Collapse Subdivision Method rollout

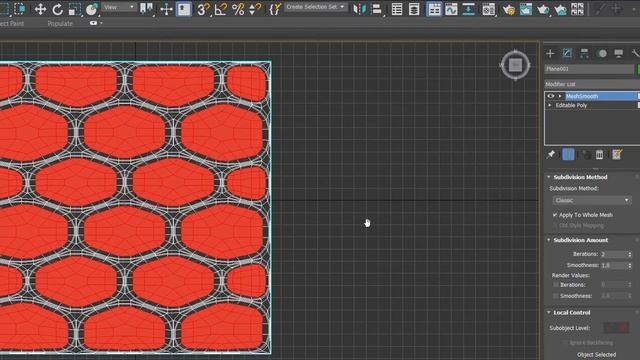tap(549, 177)
